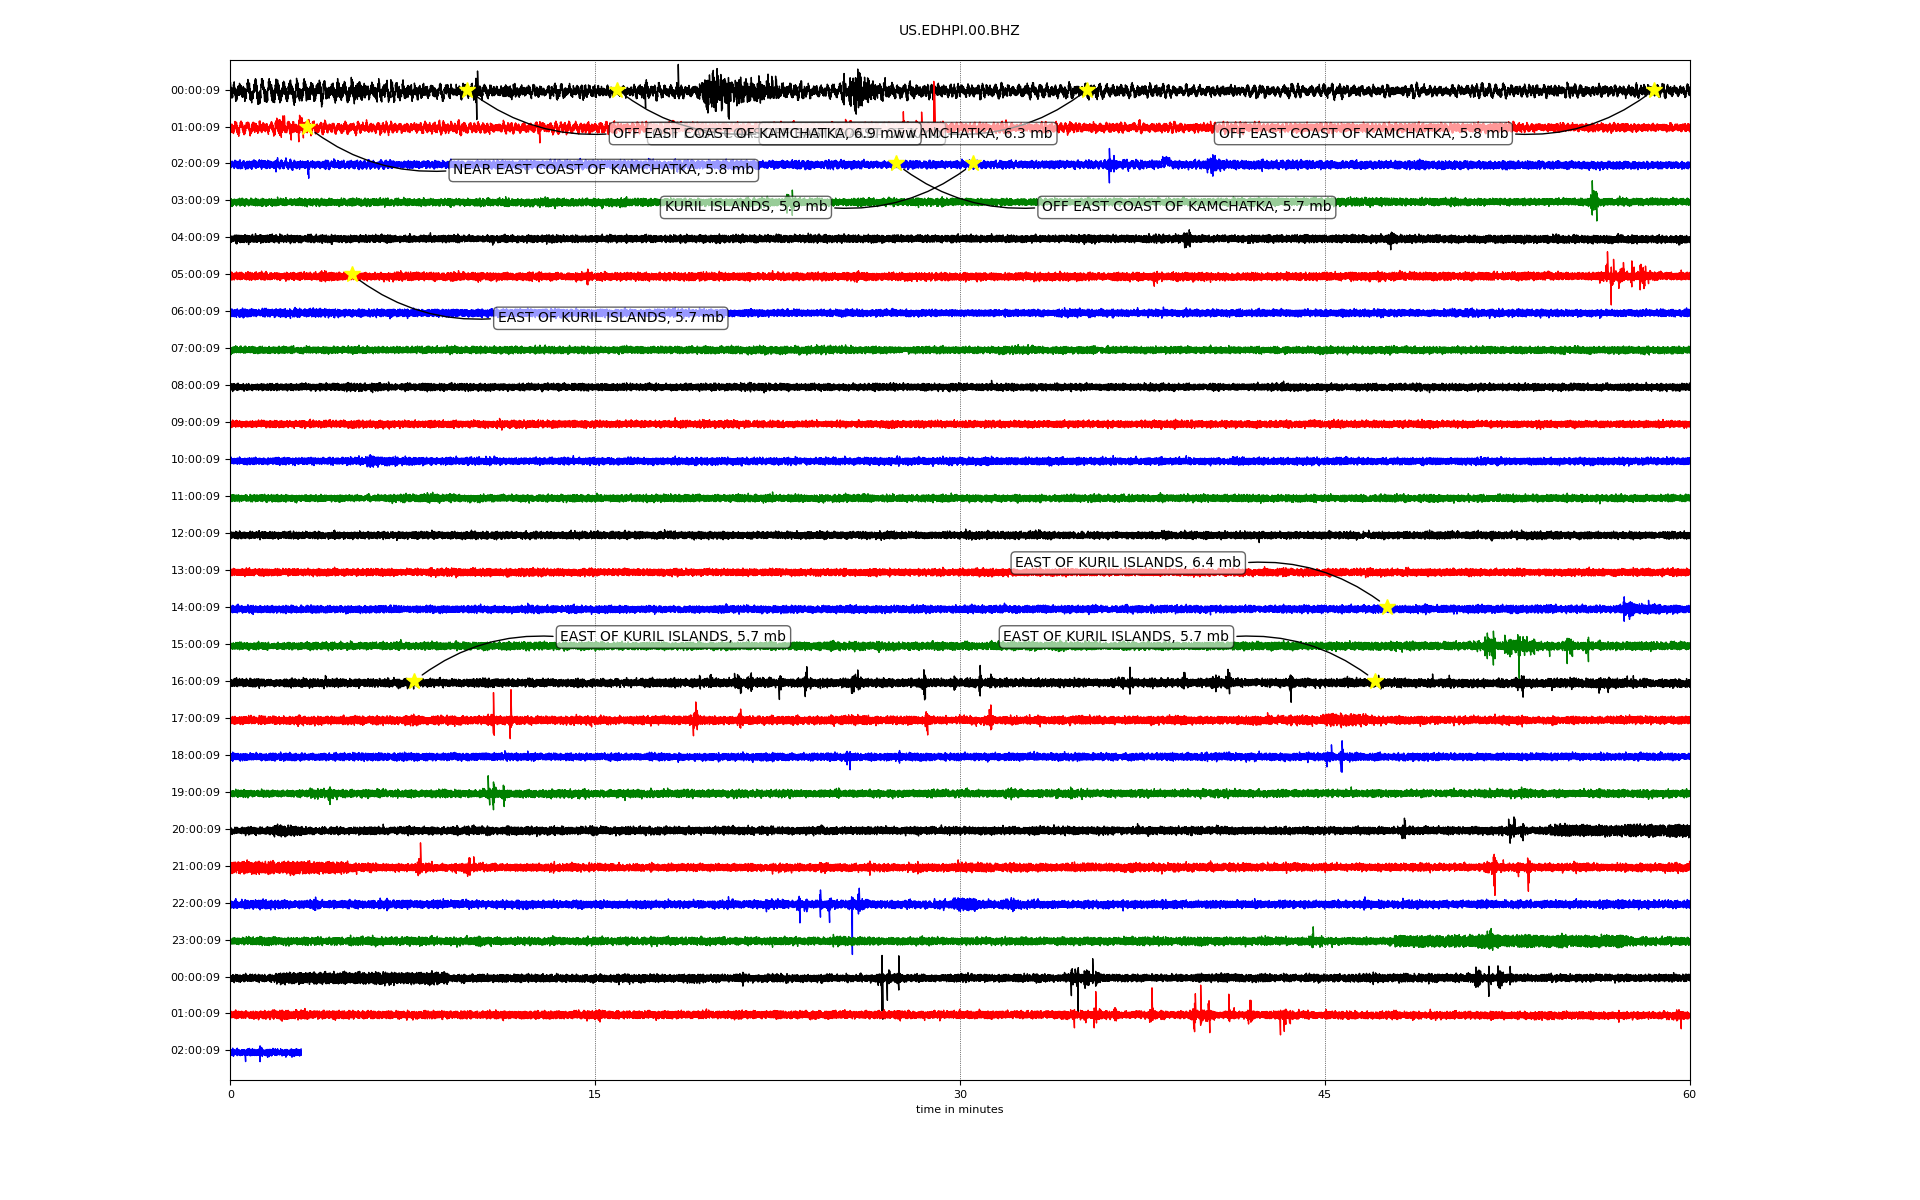Screen dimensions: 1920x1200
Task: Click the 11:00:09 time label
Action: 195,497
